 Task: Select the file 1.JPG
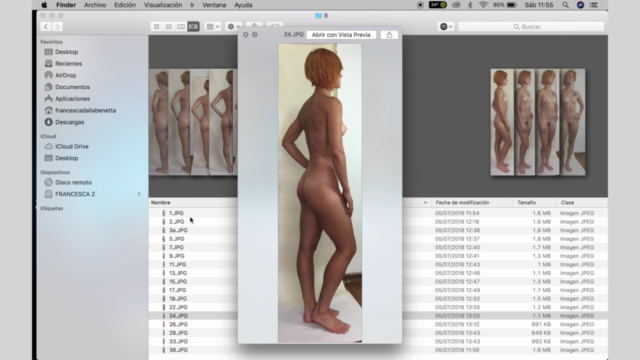(x=176, y=213)
